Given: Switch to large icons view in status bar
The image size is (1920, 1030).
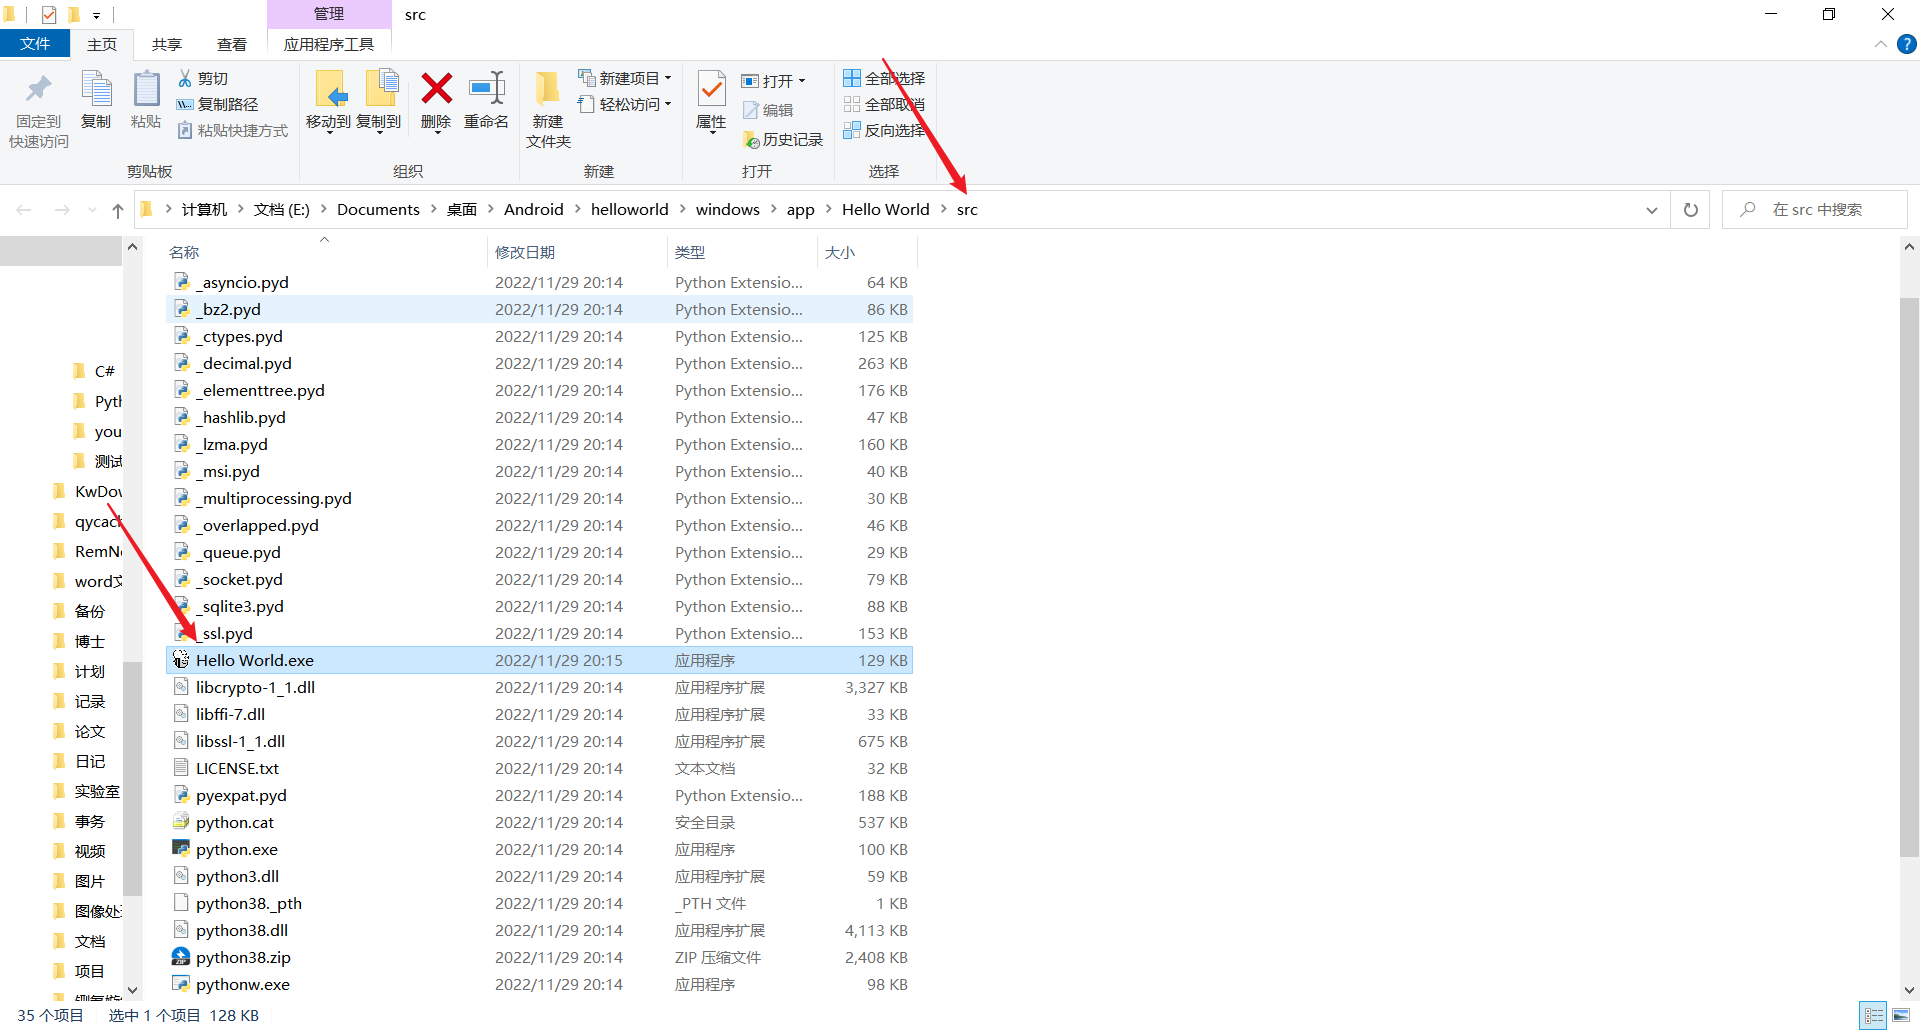Looking at the screenshot, I should [x=1901, y=1015].
